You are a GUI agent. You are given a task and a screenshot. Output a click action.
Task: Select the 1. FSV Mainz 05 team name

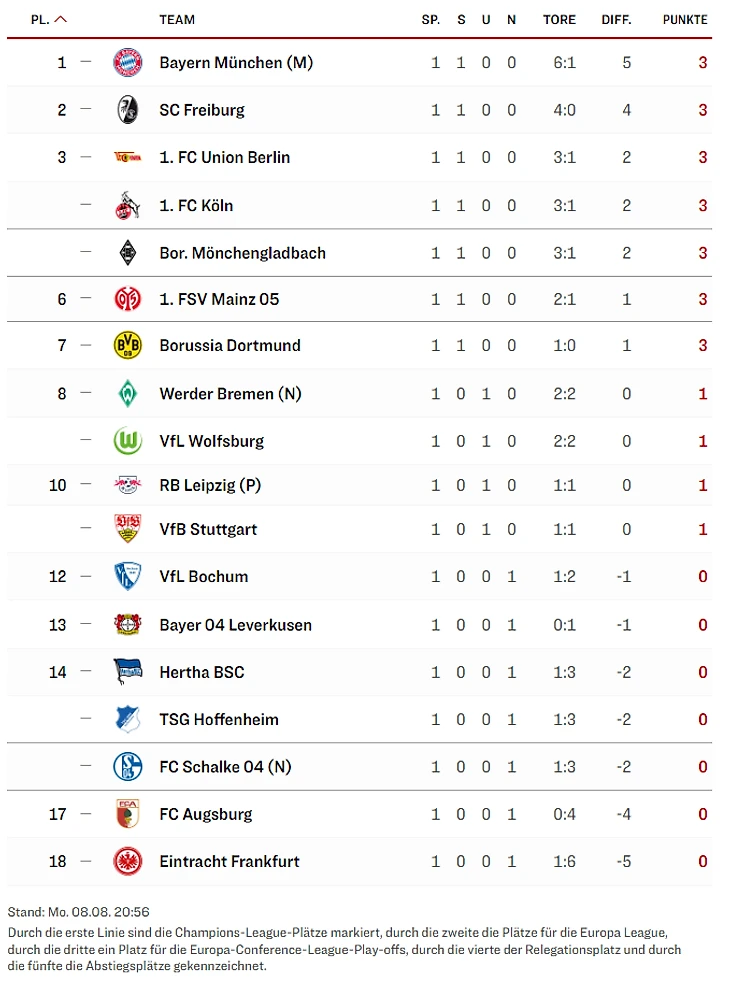tap(219, 299)
